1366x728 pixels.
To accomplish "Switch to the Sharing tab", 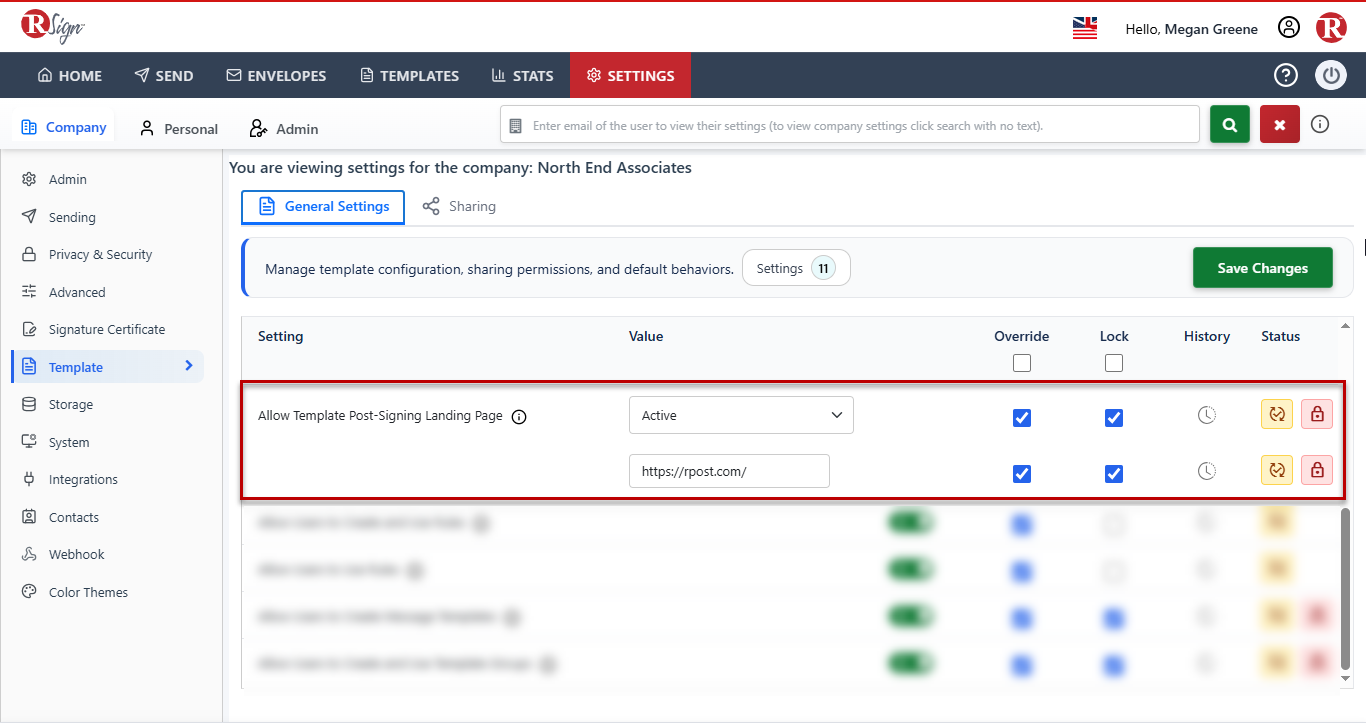I will point(459,206).
